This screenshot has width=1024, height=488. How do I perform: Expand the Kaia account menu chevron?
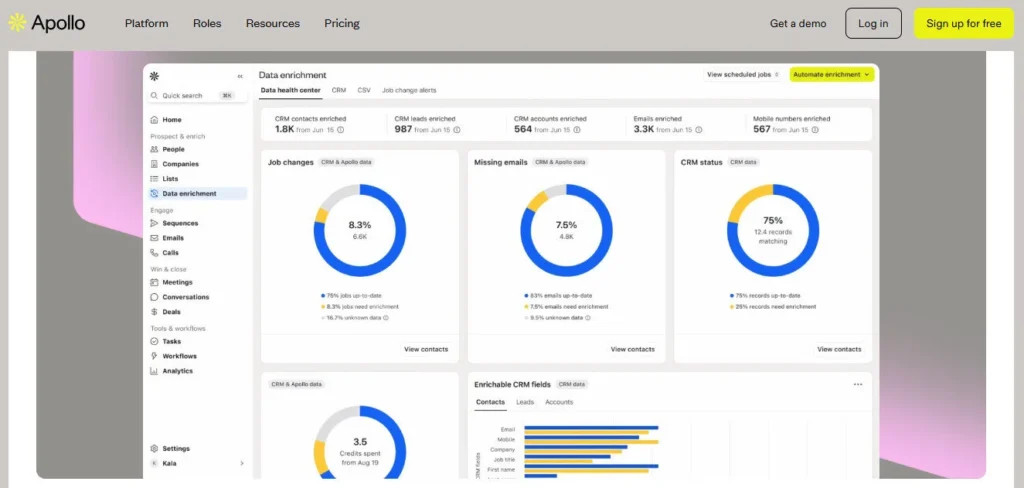pyautogui.click(x=241, y=463)
